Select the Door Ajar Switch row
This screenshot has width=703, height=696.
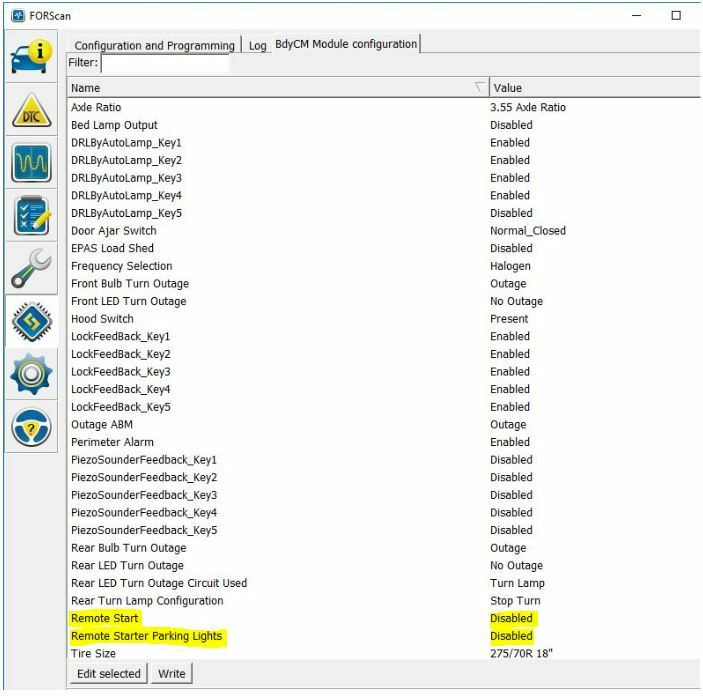(384, 231)
